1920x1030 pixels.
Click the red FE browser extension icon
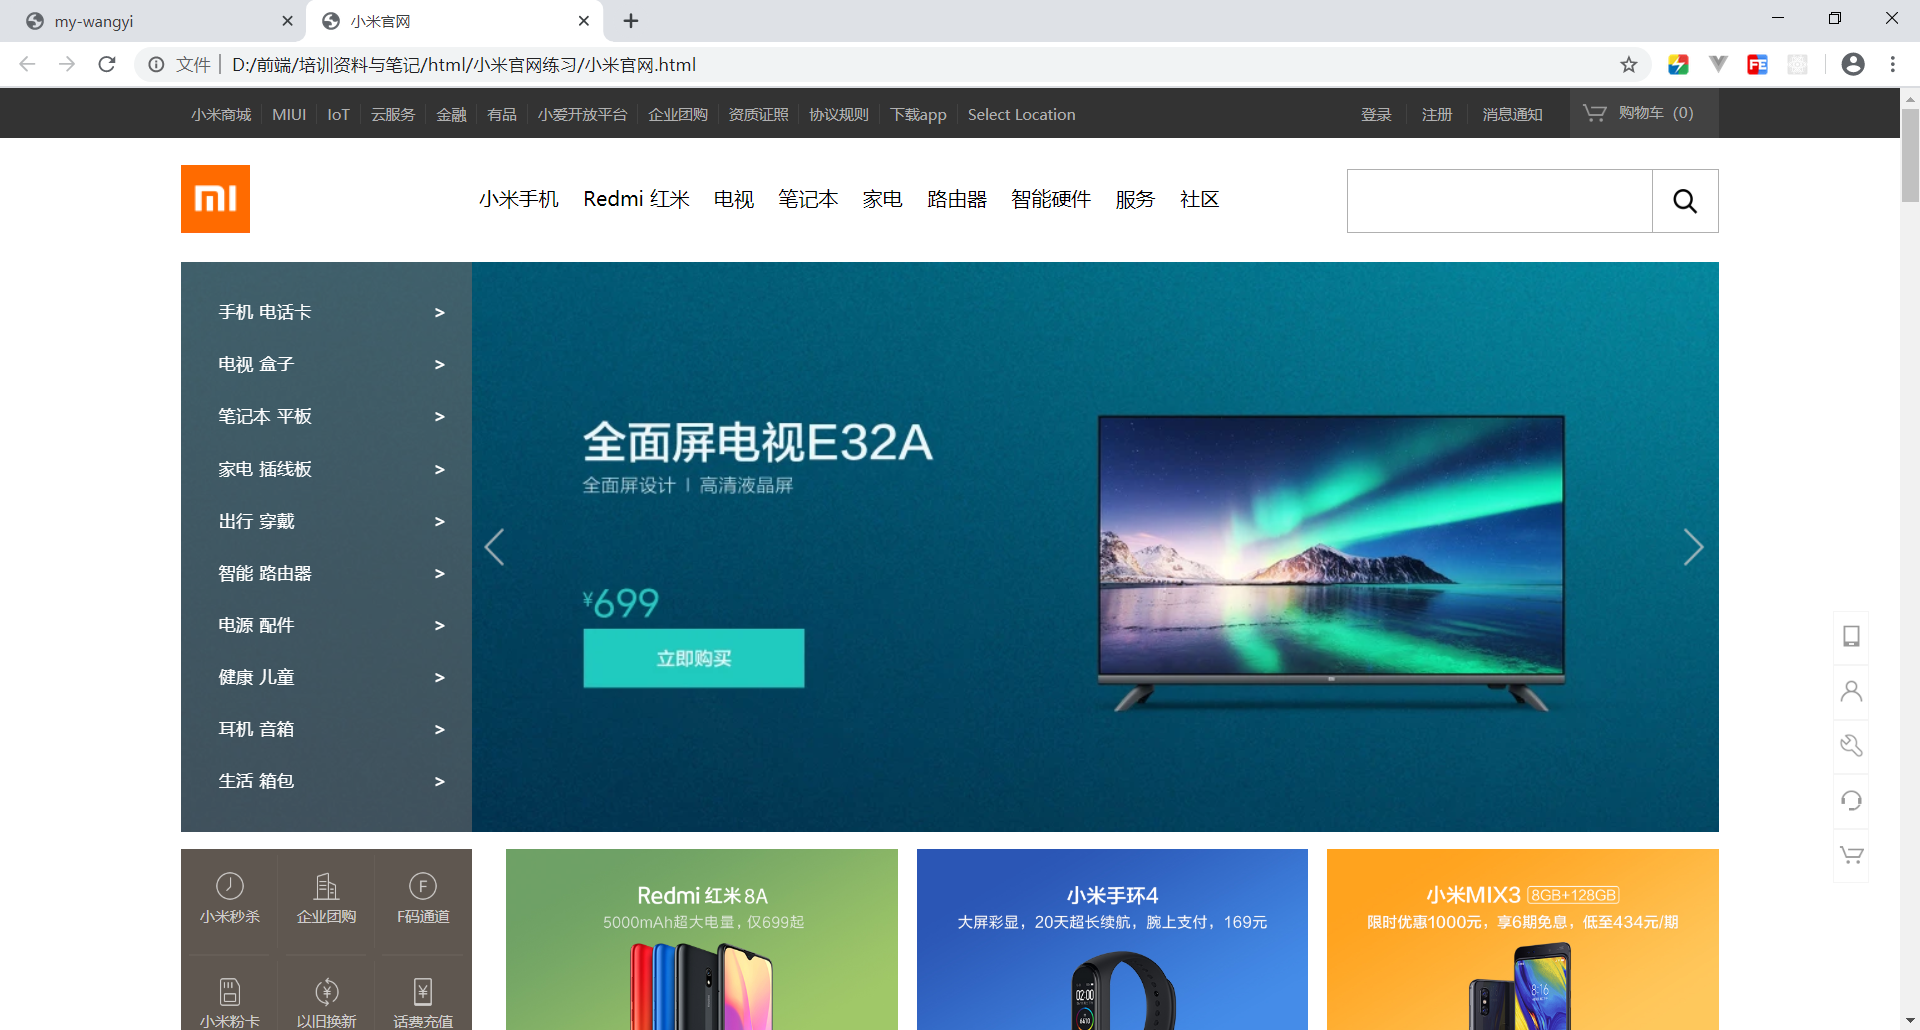1757,65
